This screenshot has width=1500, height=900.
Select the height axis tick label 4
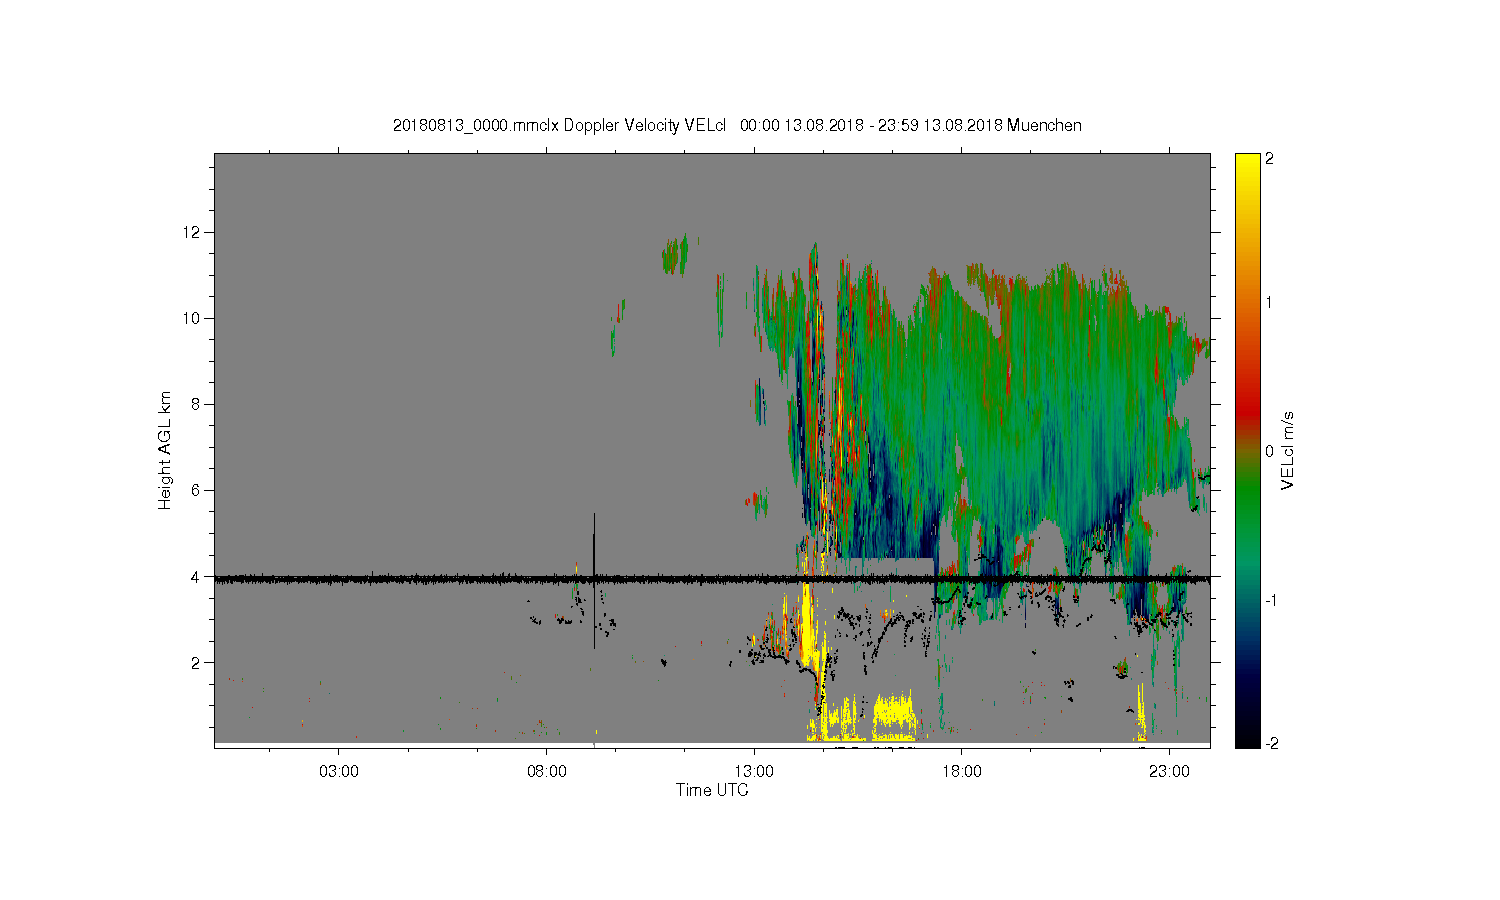point(196,576)
